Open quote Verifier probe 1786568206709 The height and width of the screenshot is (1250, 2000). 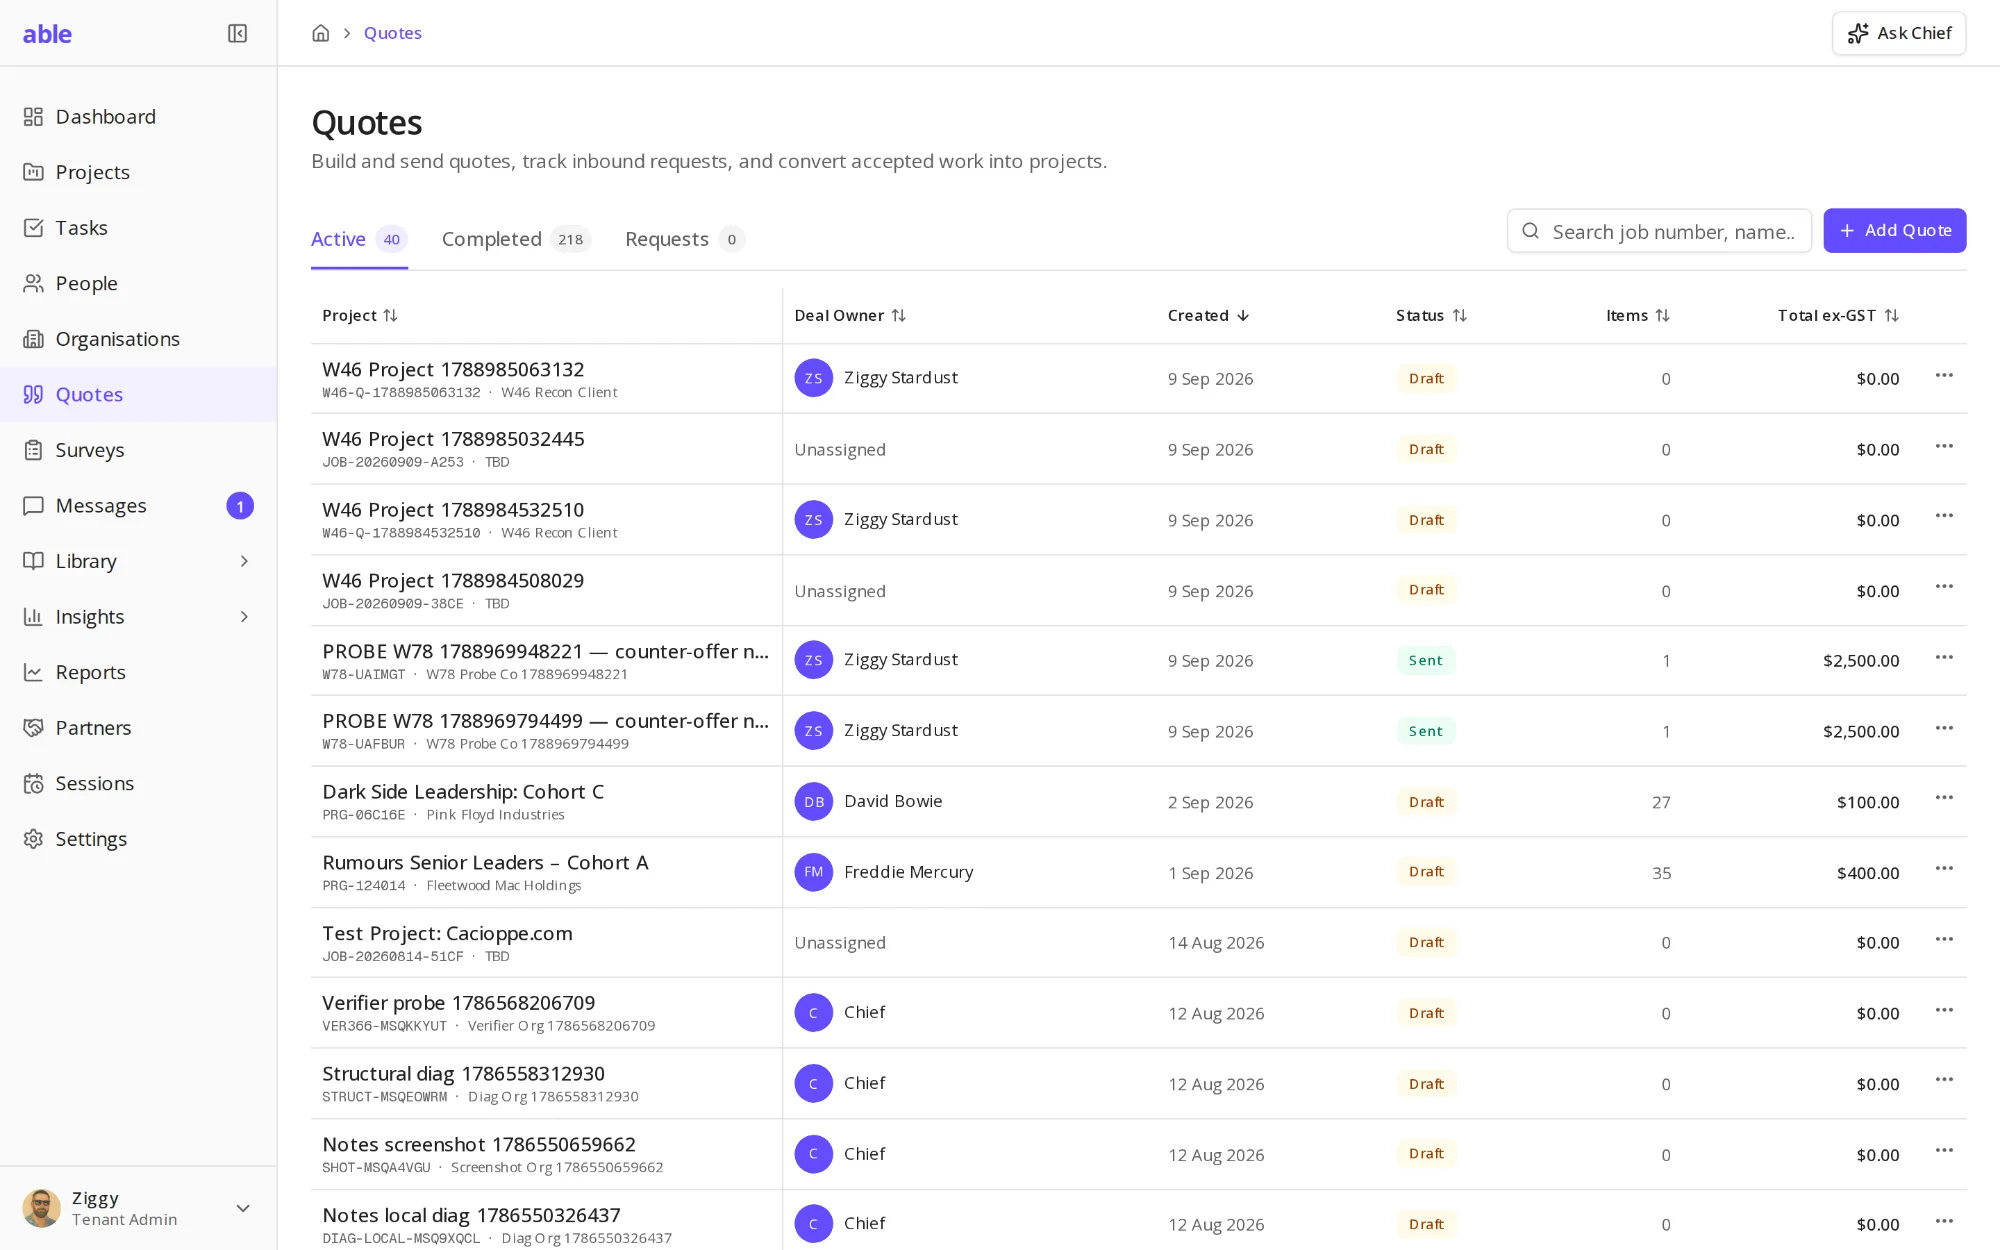click(458, 1003)
